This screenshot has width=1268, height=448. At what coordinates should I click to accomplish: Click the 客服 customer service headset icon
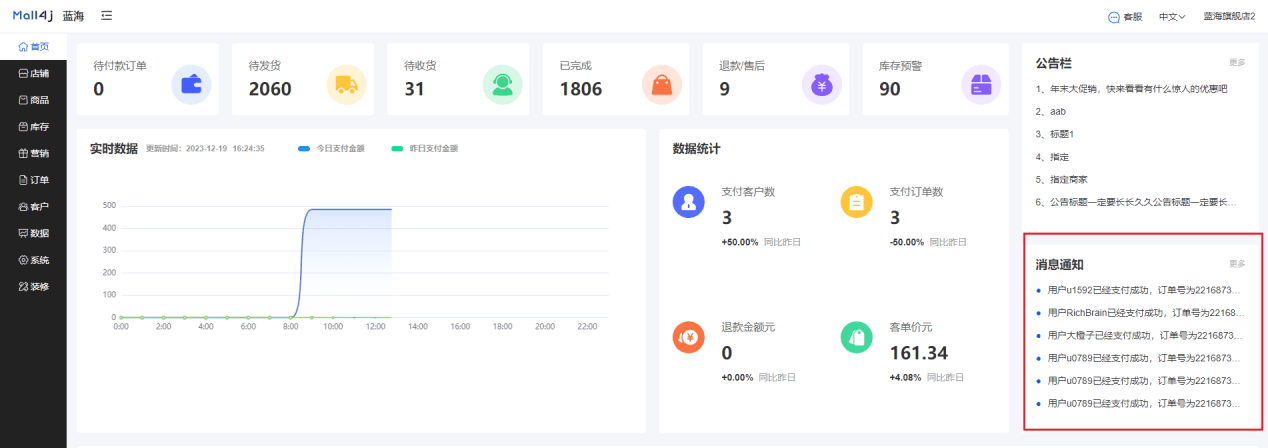pyautogui.click(x=1114, y=17)
